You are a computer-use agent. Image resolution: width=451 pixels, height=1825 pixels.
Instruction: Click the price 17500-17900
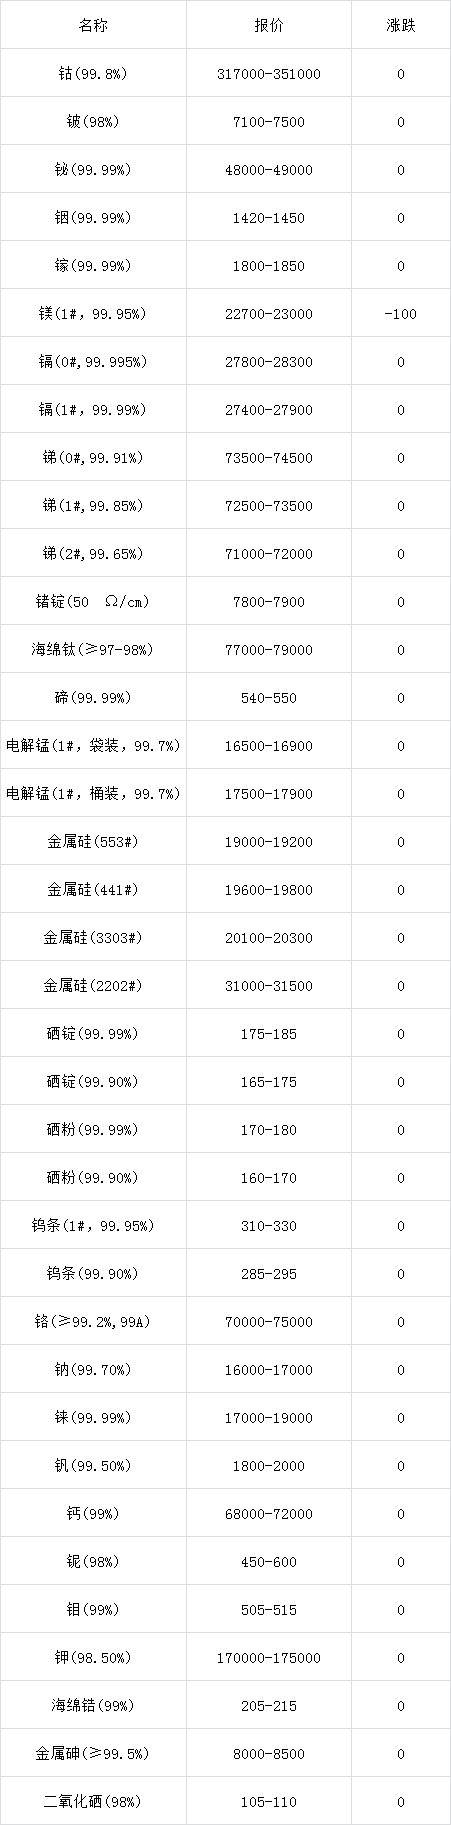click(x=269, y=794)
